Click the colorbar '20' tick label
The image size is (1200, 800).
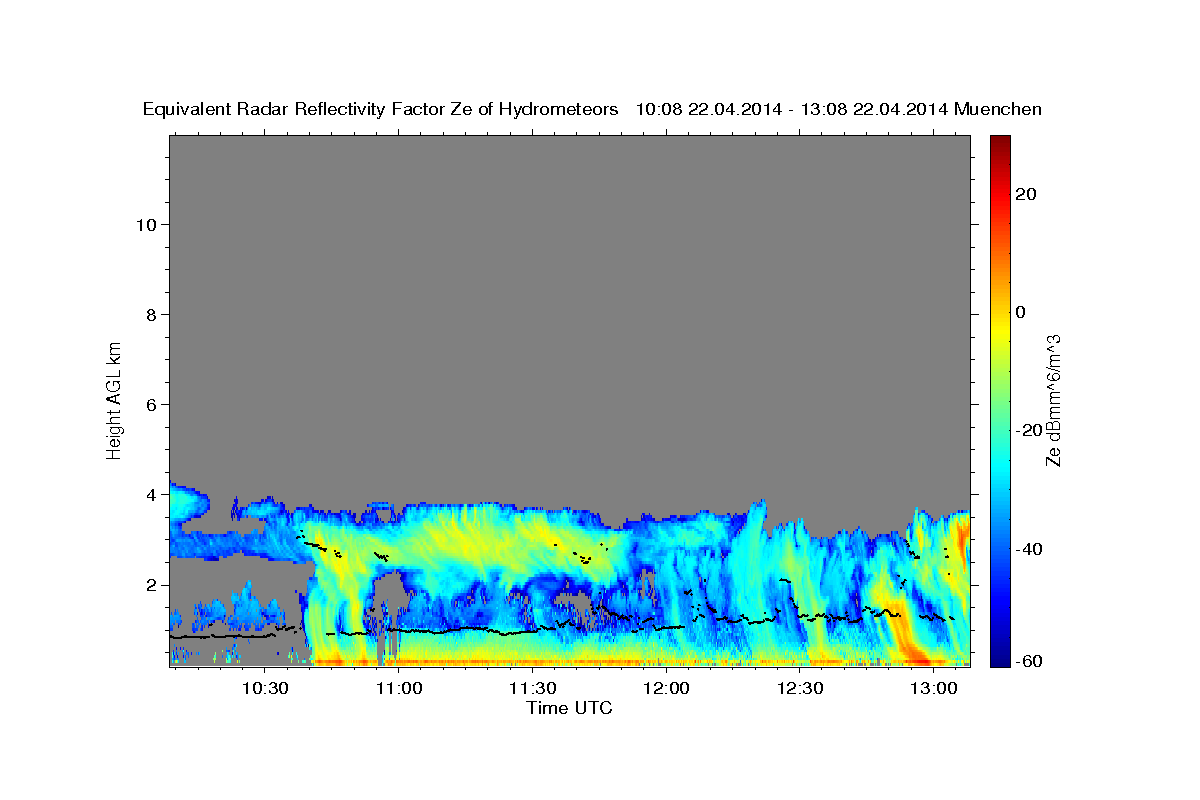(x=1025, y=194)
